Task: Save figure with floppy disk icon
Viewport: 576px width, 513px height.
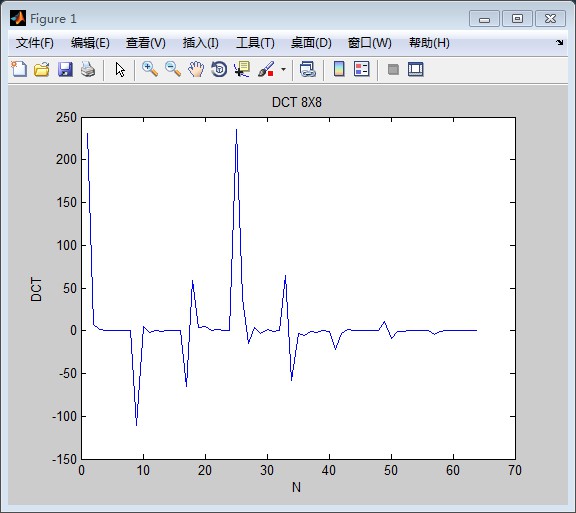Action: [x=65, y=69]
